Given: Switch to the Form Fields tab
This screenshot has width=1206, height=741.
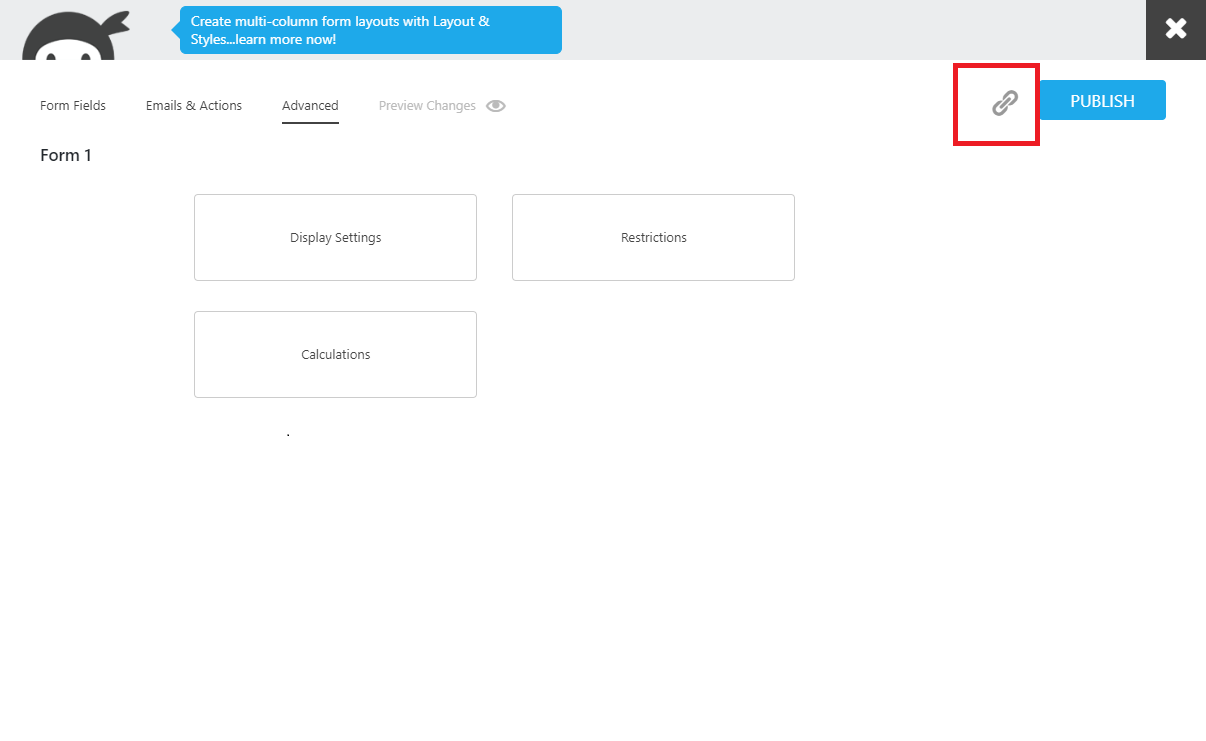Looking at the screenshot, I should point(72,105).
